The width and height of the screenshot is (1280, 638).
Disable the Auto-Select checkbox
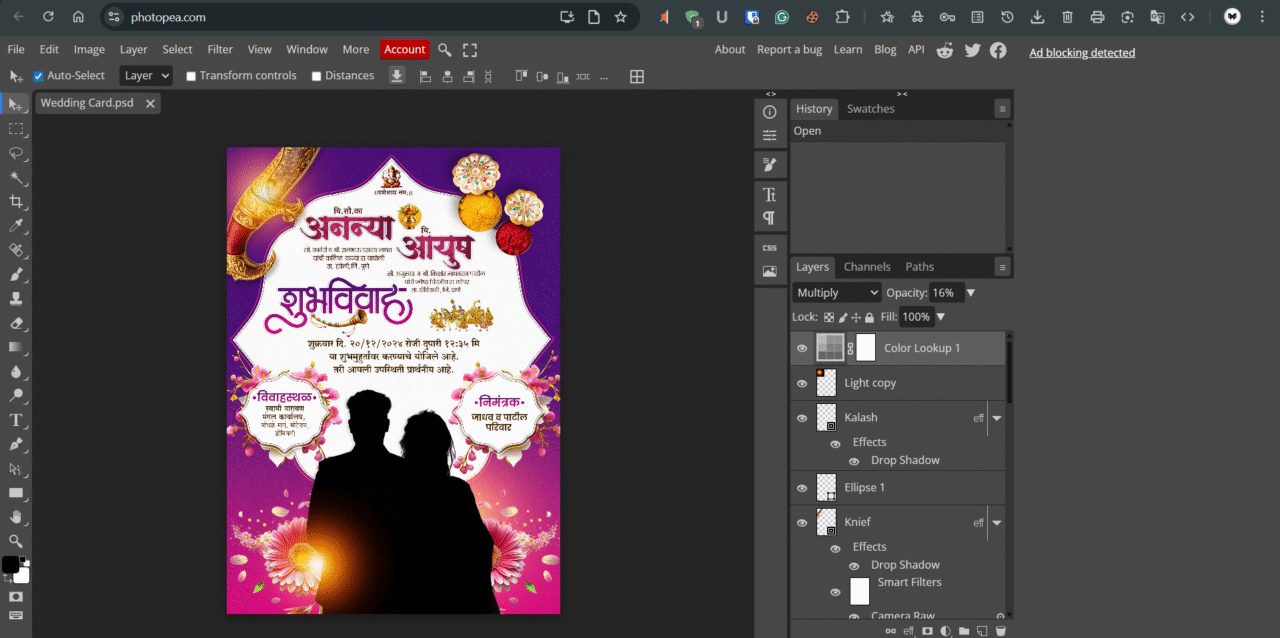click(39, 76)
